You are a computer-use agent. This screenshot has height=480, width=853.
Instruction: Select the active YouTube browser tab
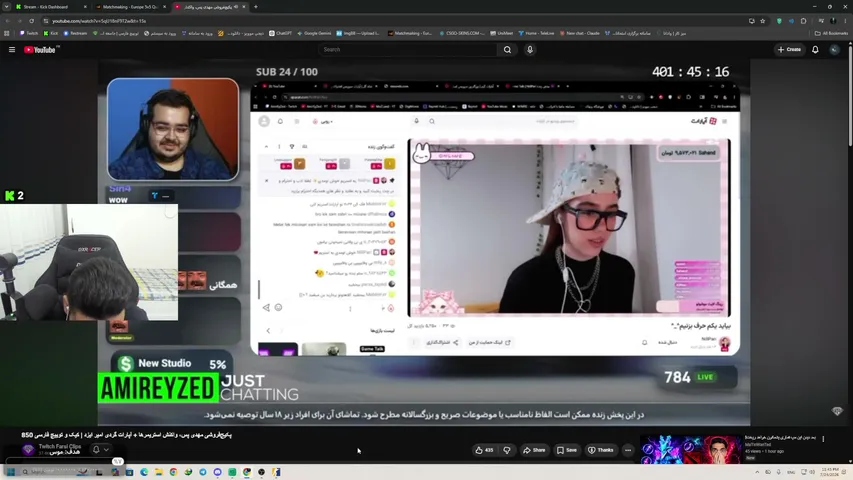(210, 7)
